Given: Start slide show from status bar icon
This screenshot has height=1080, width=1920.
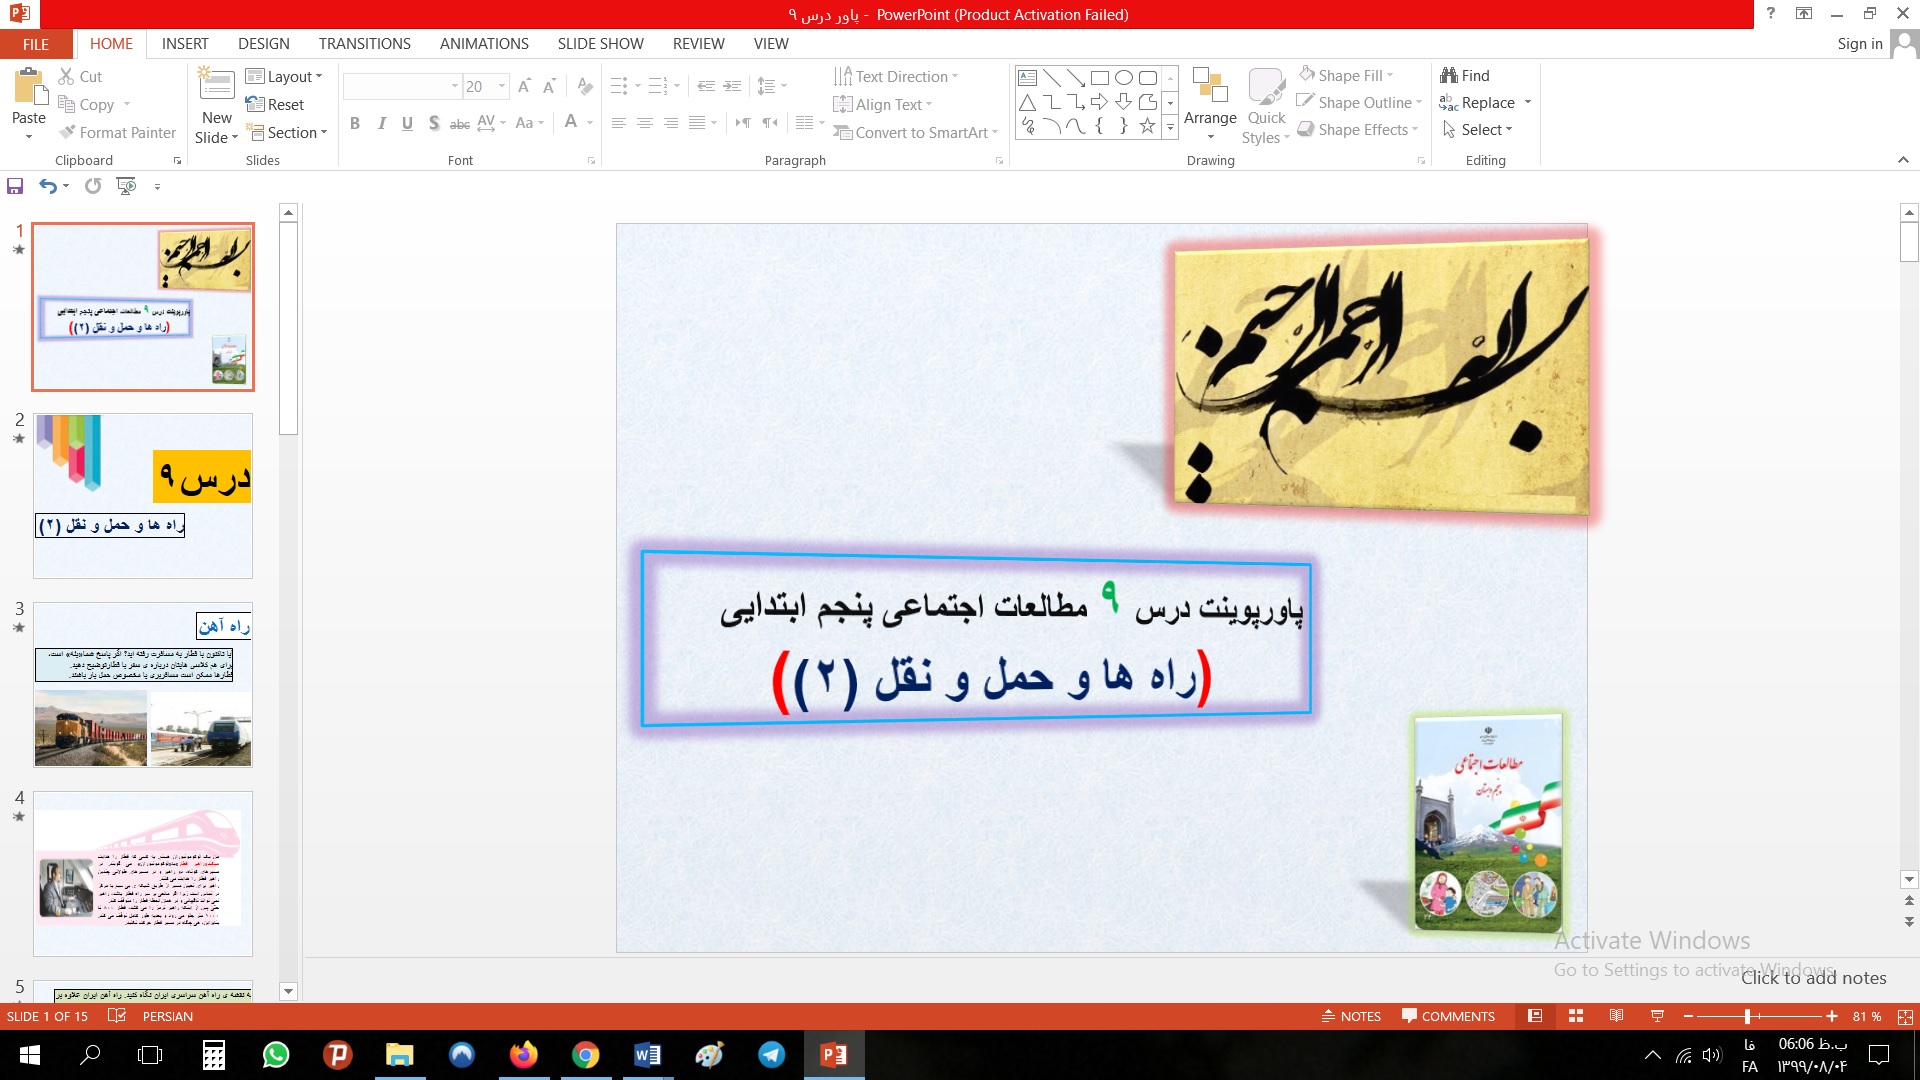Looking at the screenshot, I should pyautogui.click(x=1657, y=1016).
